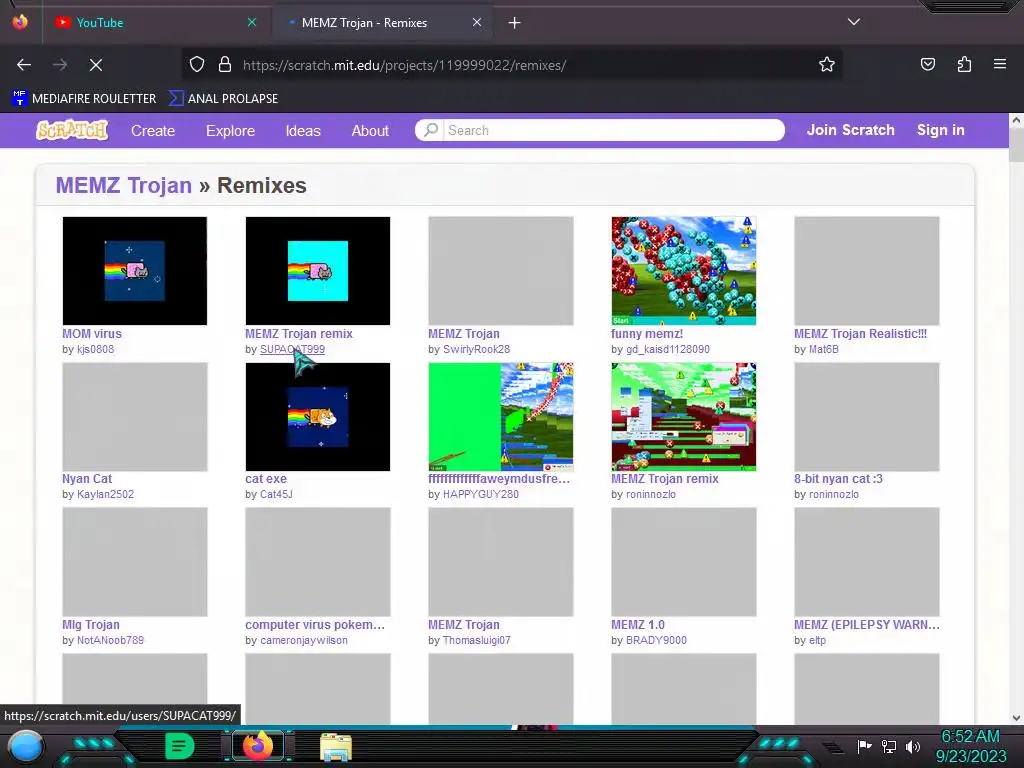Click the Action Center flag tray icon
1024x768 pixels.
coord(864,746)
